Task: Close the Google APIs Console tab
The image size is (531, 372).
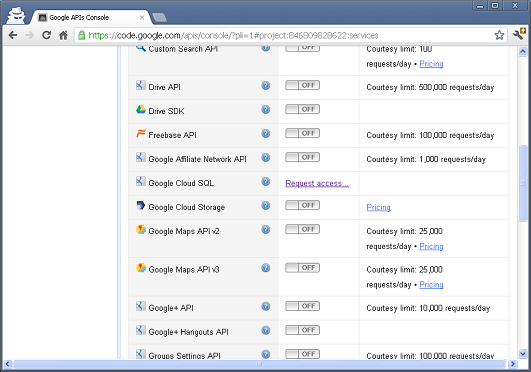Action: tap(142, 17)
